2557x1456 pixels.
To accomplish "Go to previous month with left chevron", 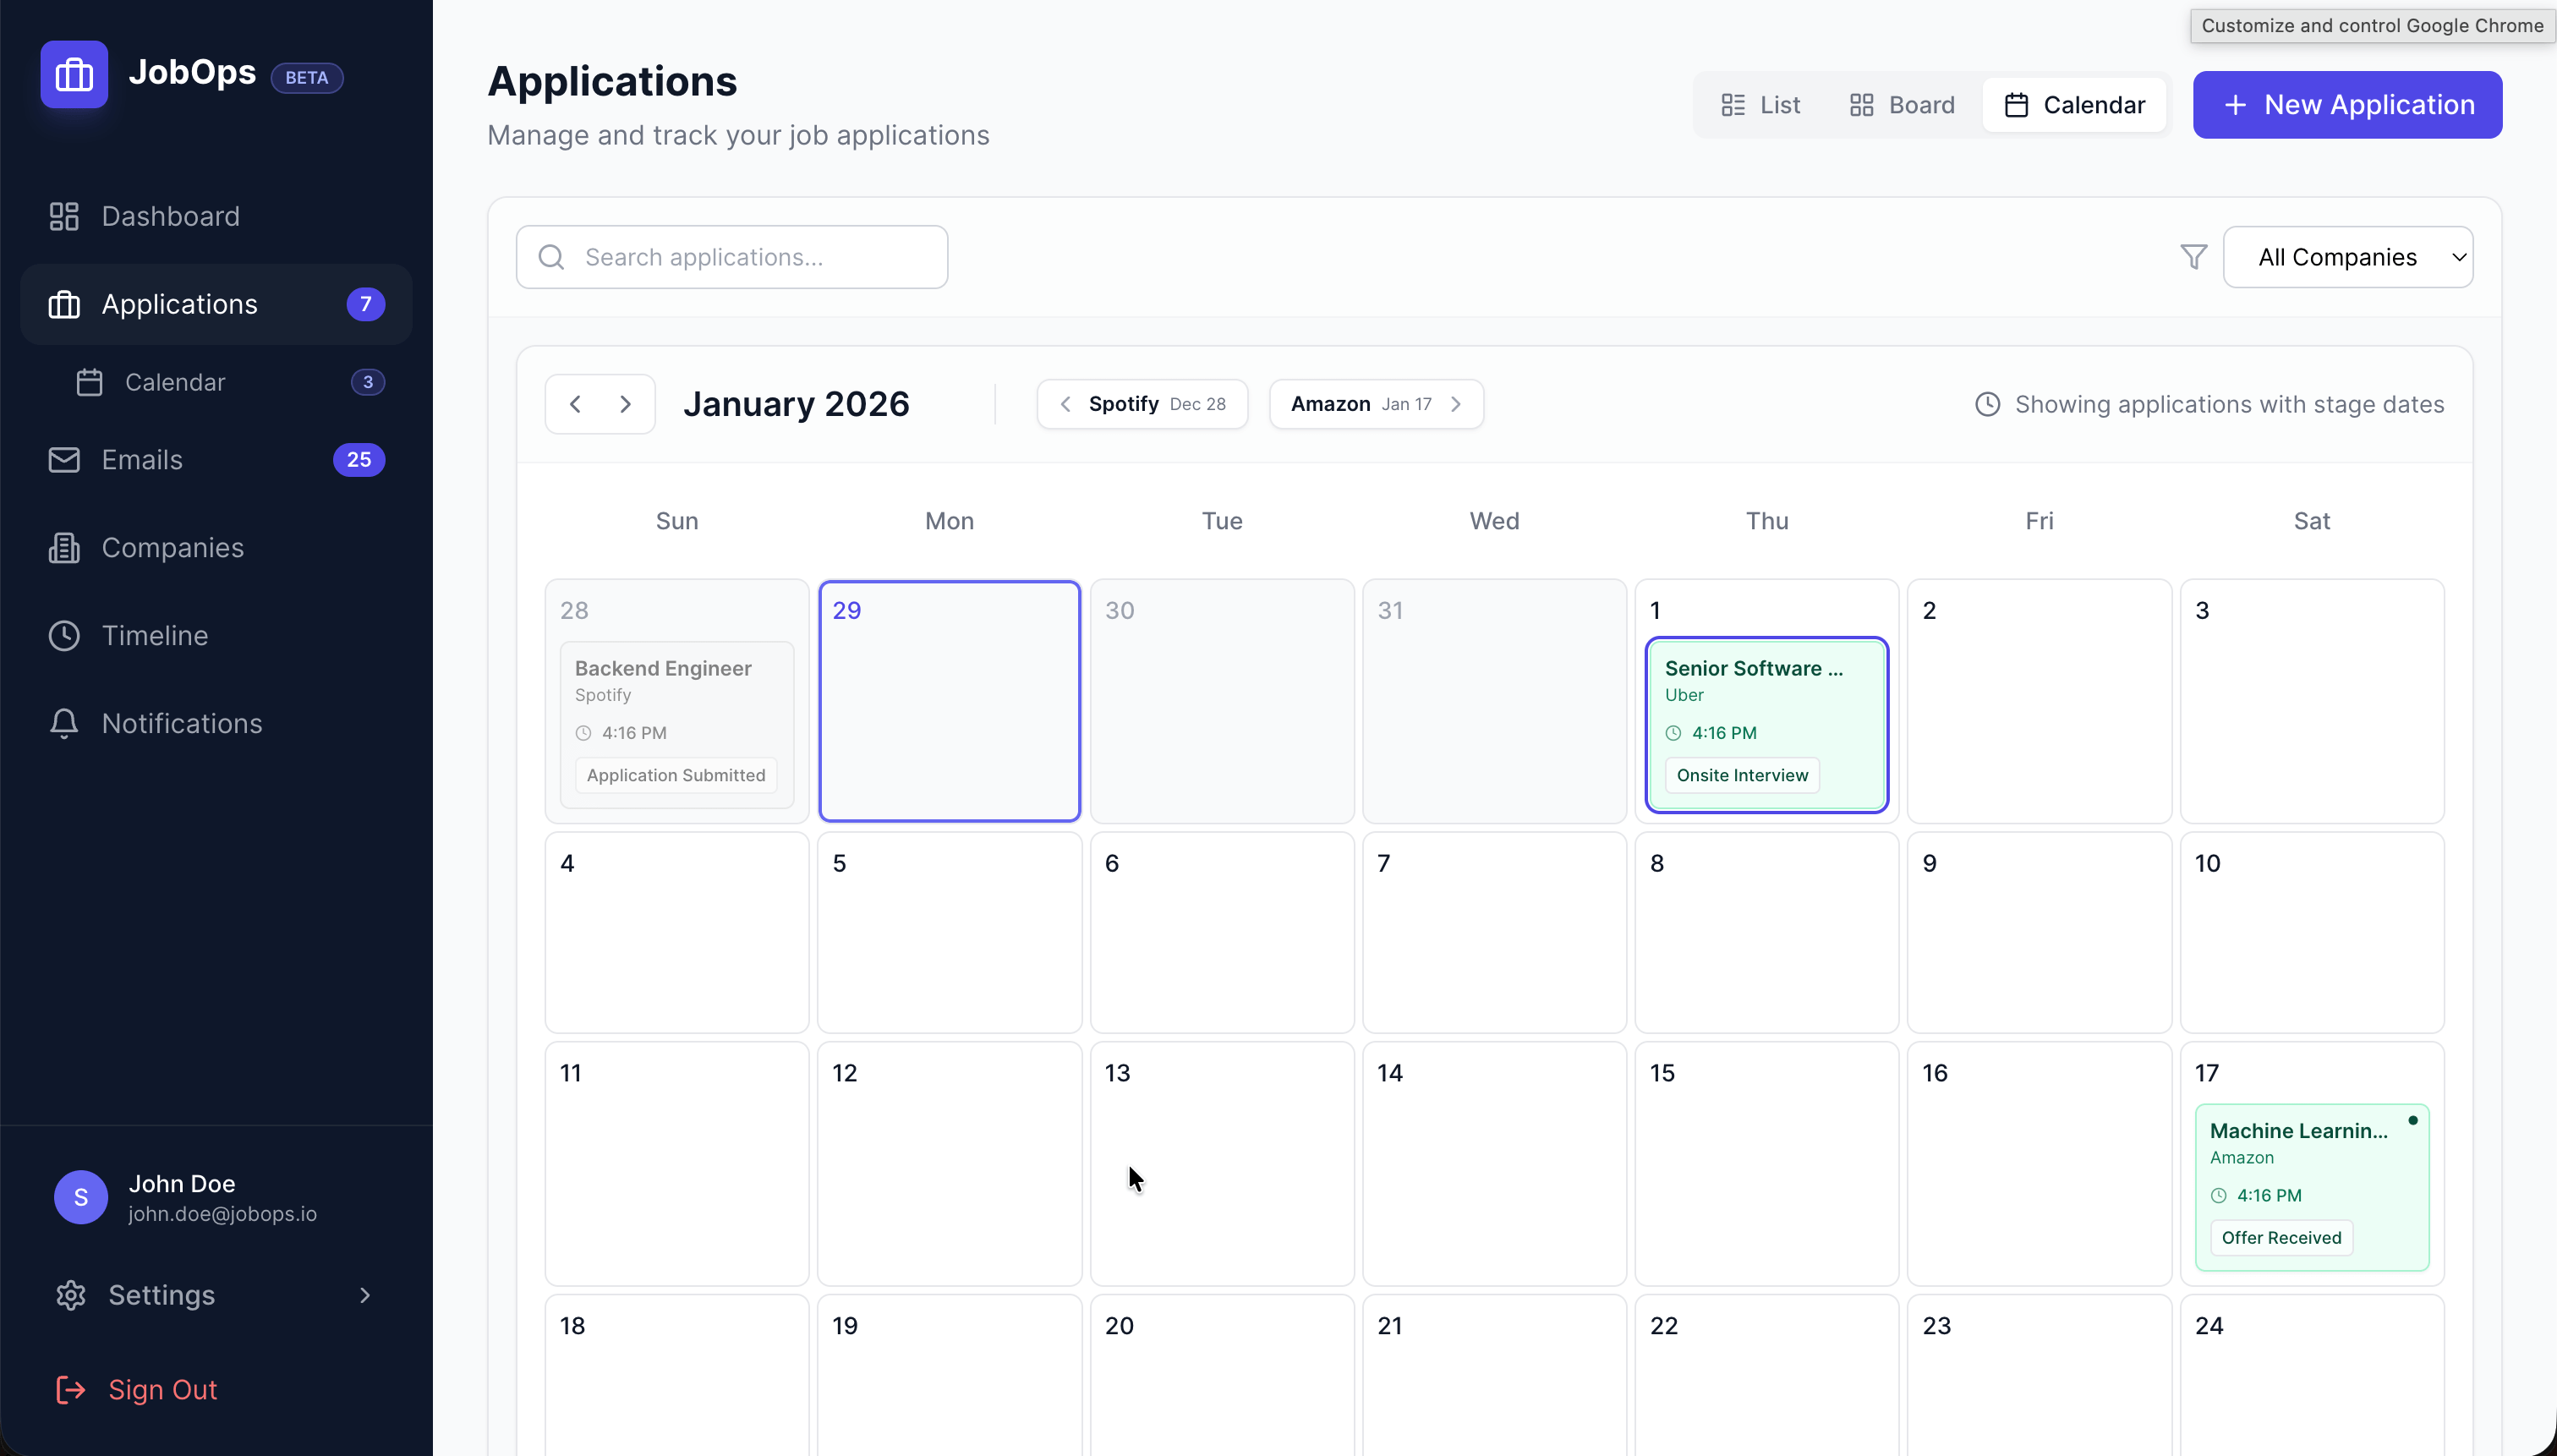I will pos(575,404).
